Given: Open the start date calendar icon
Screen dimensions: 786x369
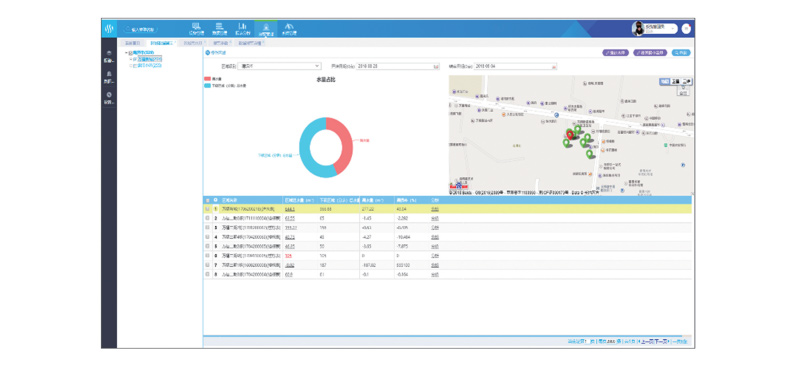Looking at the screenshot, I should [x=436, y=66].
